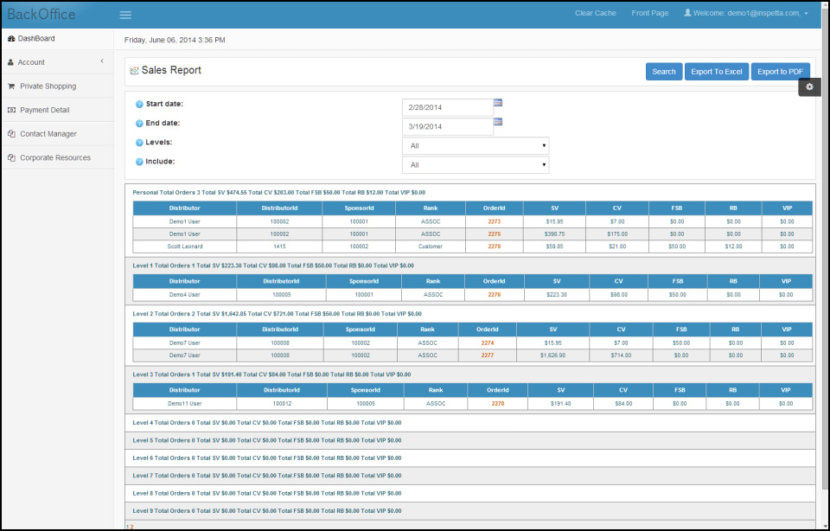Viewport: 830px width, 531px height.
Task: Open order 2277 link
Action: pyautogui.click(x=488, y=356)
